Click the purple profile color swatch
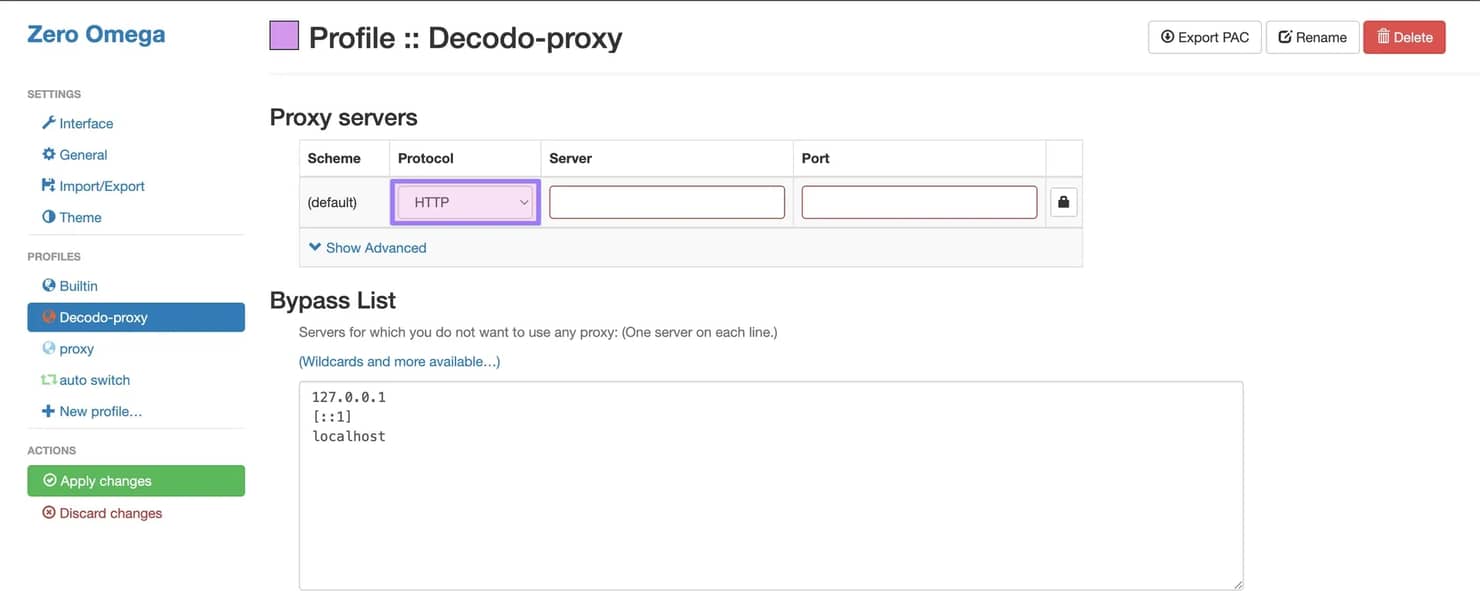This screenshot has height=616, width=1480. [x=284, y=36]
